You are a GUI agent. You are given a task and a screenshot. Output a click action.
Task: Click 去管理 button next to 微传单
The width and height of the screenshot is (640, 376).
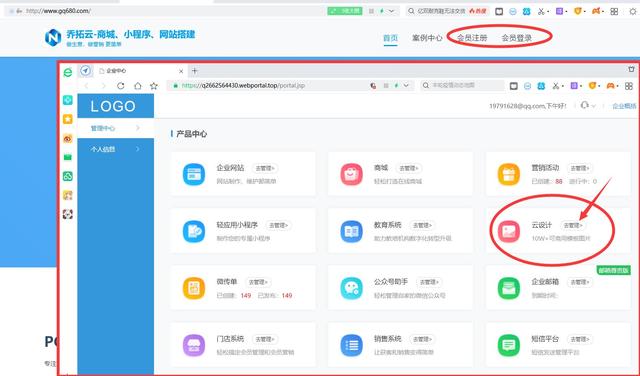tap(258, 282)
